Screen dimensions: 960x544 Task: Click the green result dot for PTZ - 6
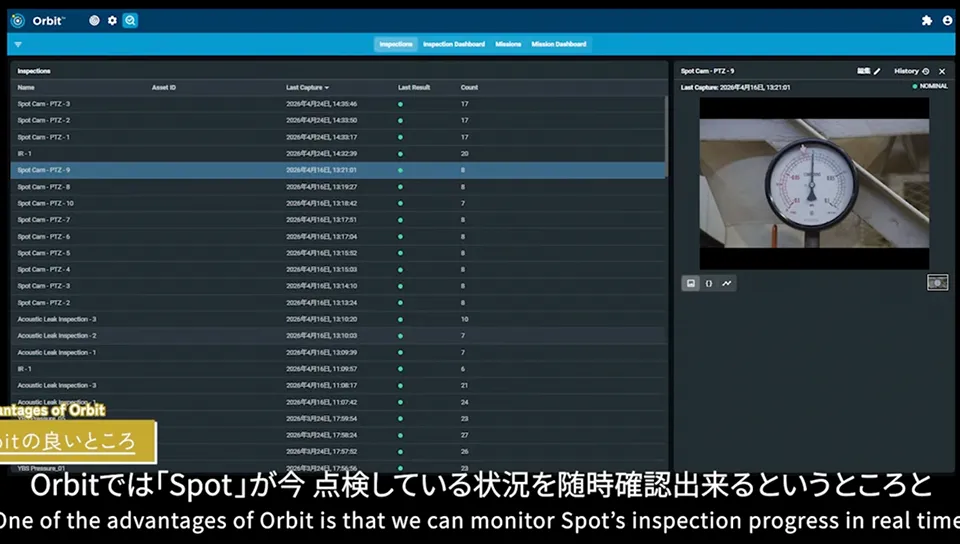click(x=400, y=236)
